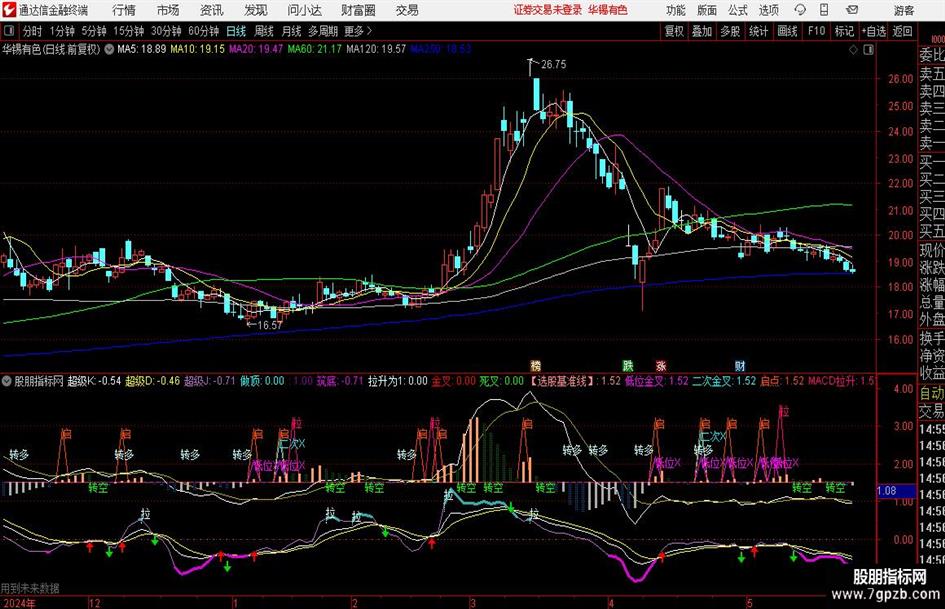Switch to 30分钟 period
This screenshot has width=945, height=609.
[166, 31]
